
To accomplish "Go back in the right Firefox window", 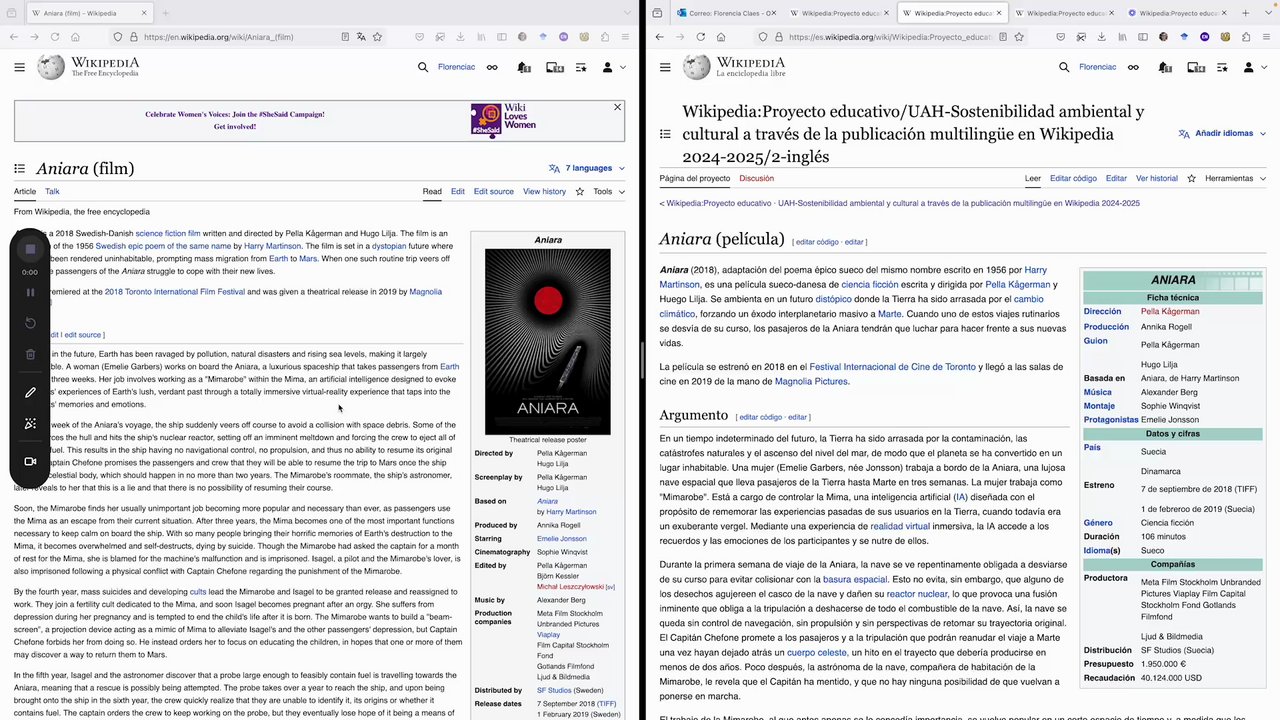I will coord(660,37).
